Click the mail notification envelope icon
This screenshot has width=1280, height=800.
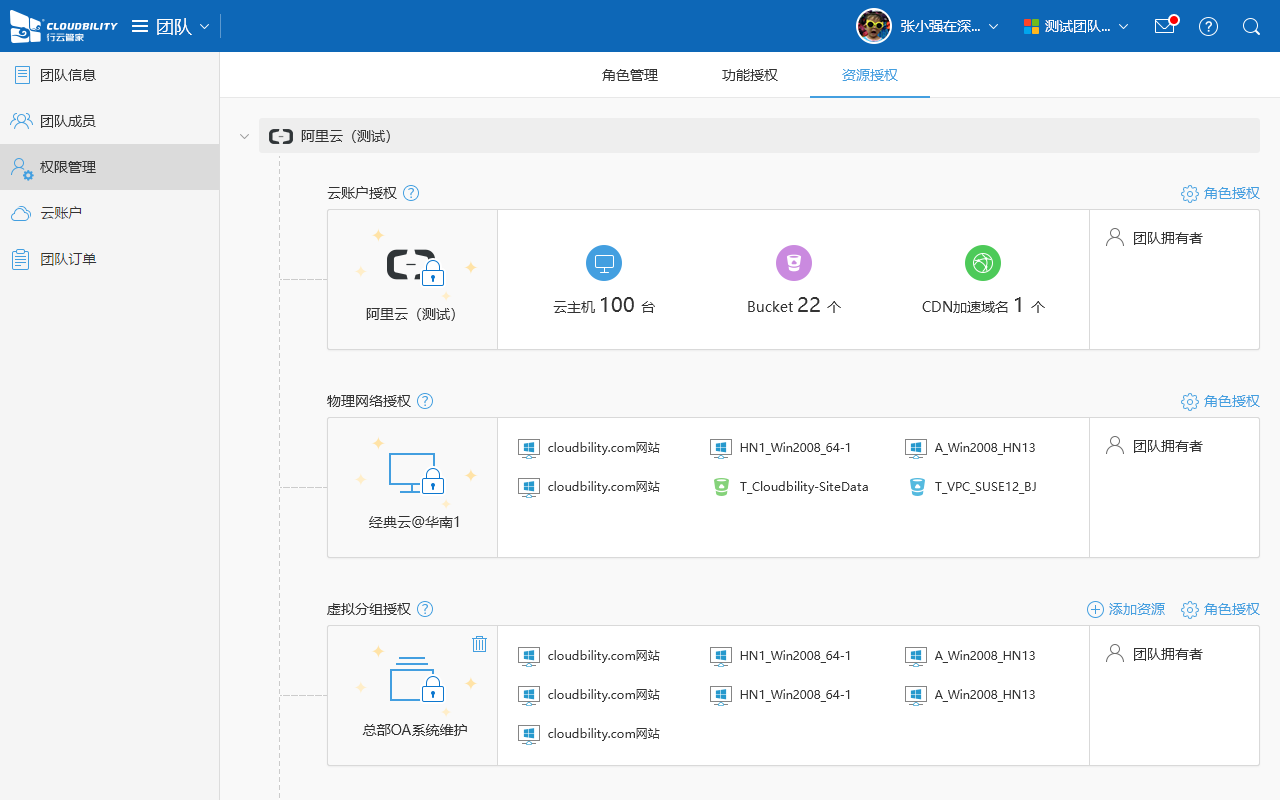click(x=1164, y=26)
